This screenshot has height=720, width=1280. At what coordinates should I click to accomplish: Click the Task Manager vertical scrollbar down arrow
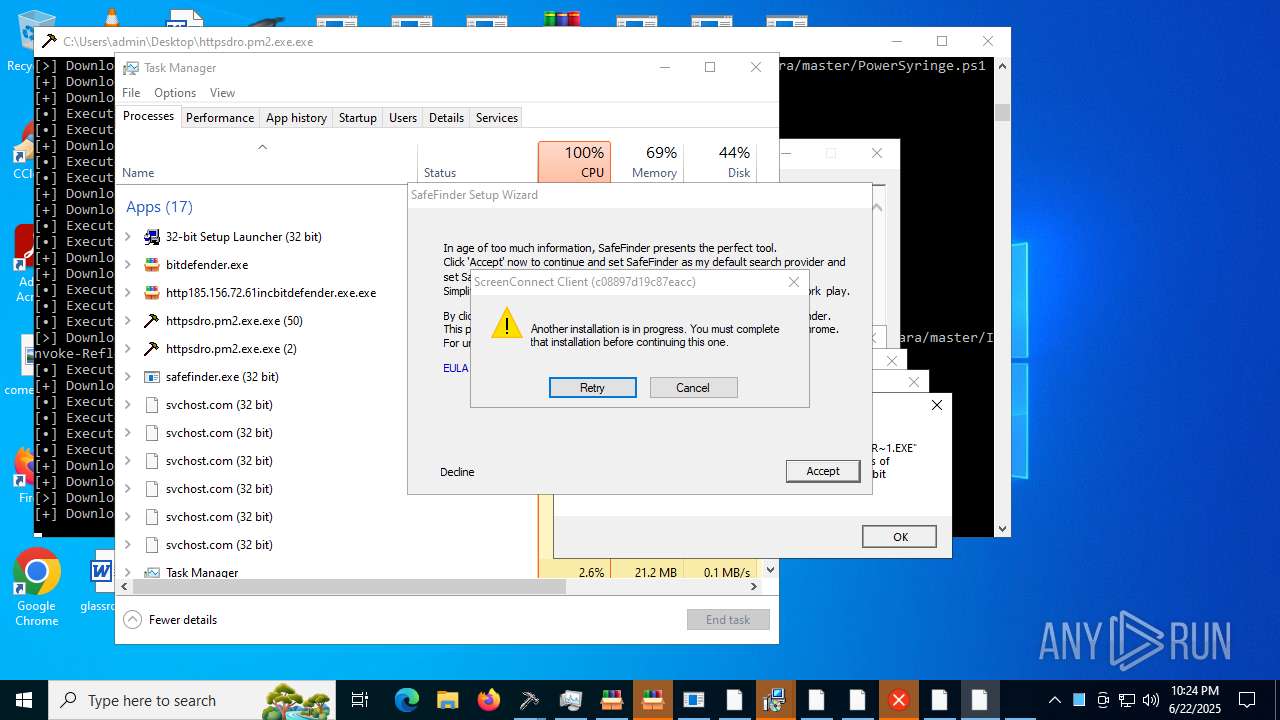point(770,570)
